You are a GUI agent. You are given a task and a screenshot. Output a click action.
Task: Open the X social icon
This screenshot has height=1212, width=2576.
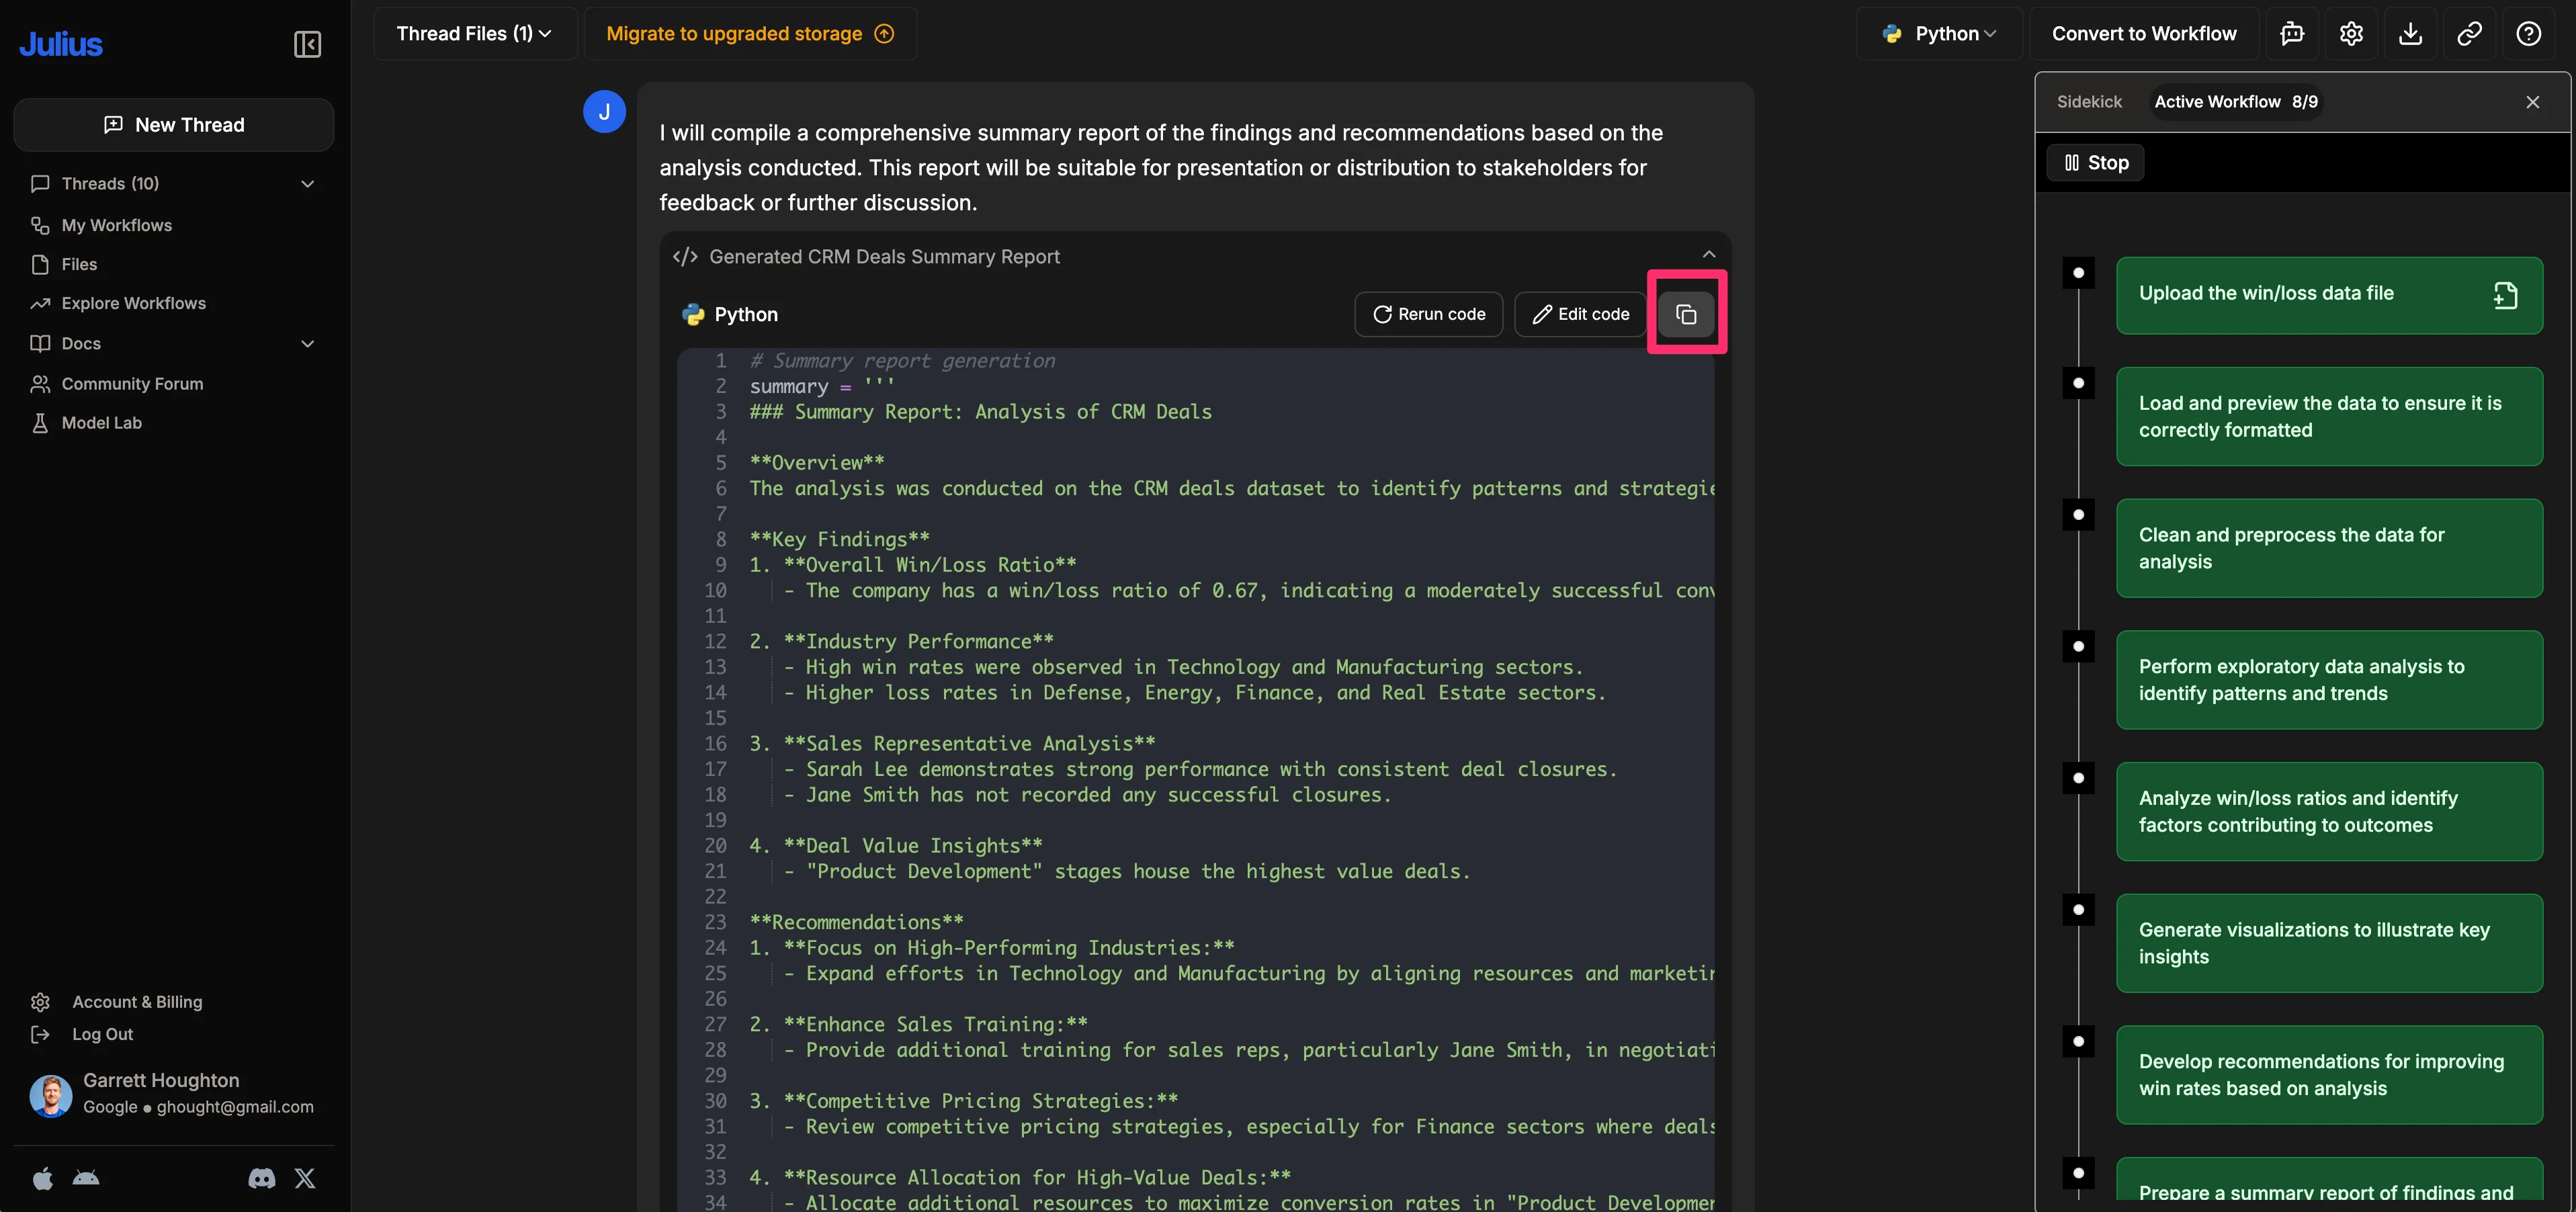(305, 1178)
